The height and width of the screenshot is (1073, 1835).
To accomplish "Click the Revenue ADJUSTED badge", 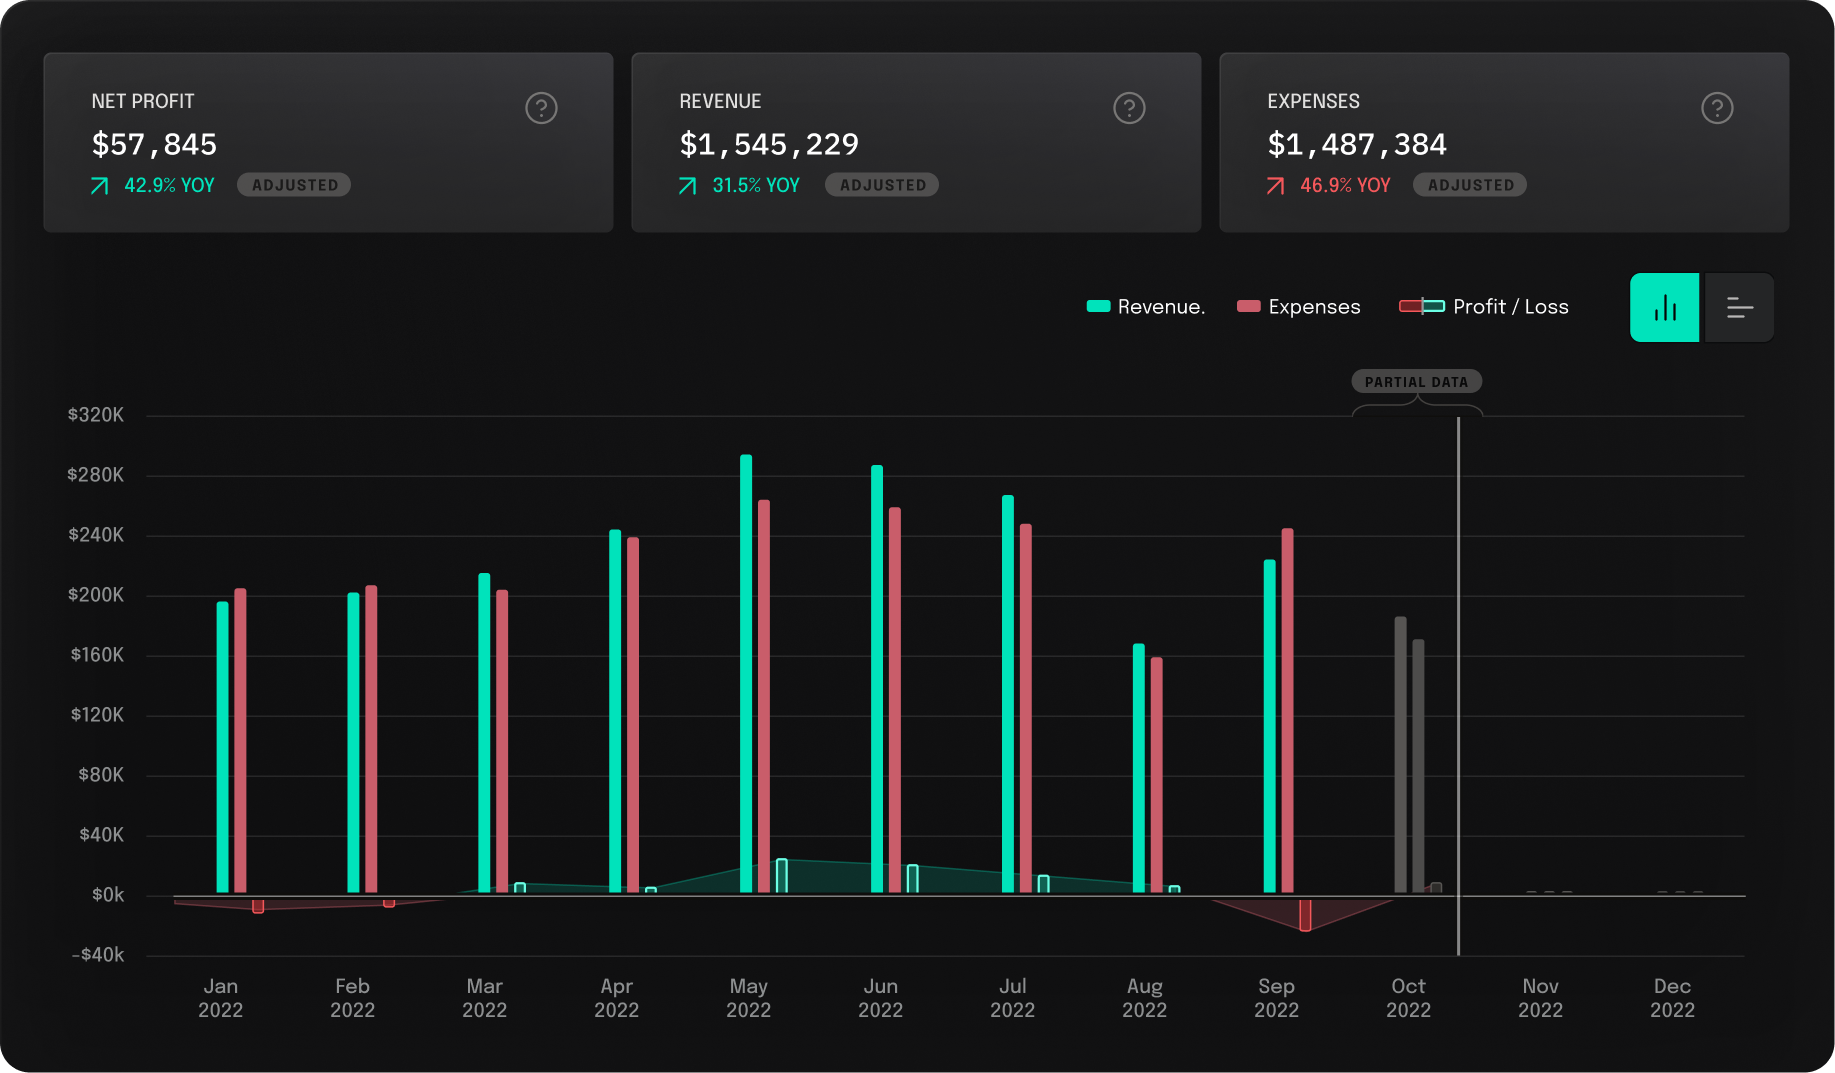I will pos(882,185).
